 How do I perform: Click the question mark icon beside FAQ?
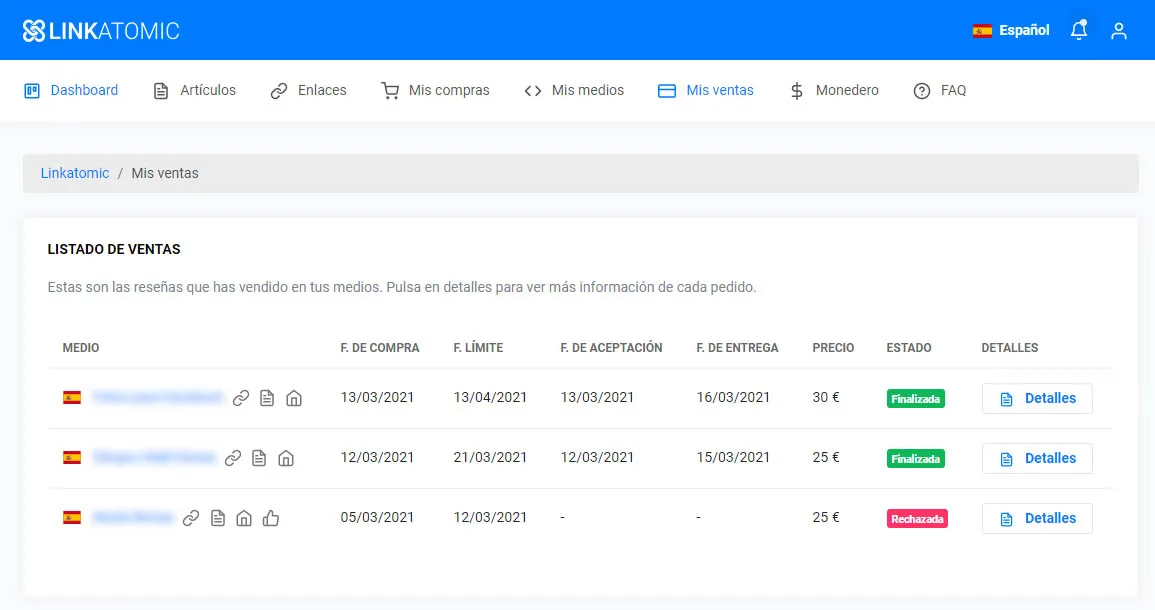coord(920,90)
